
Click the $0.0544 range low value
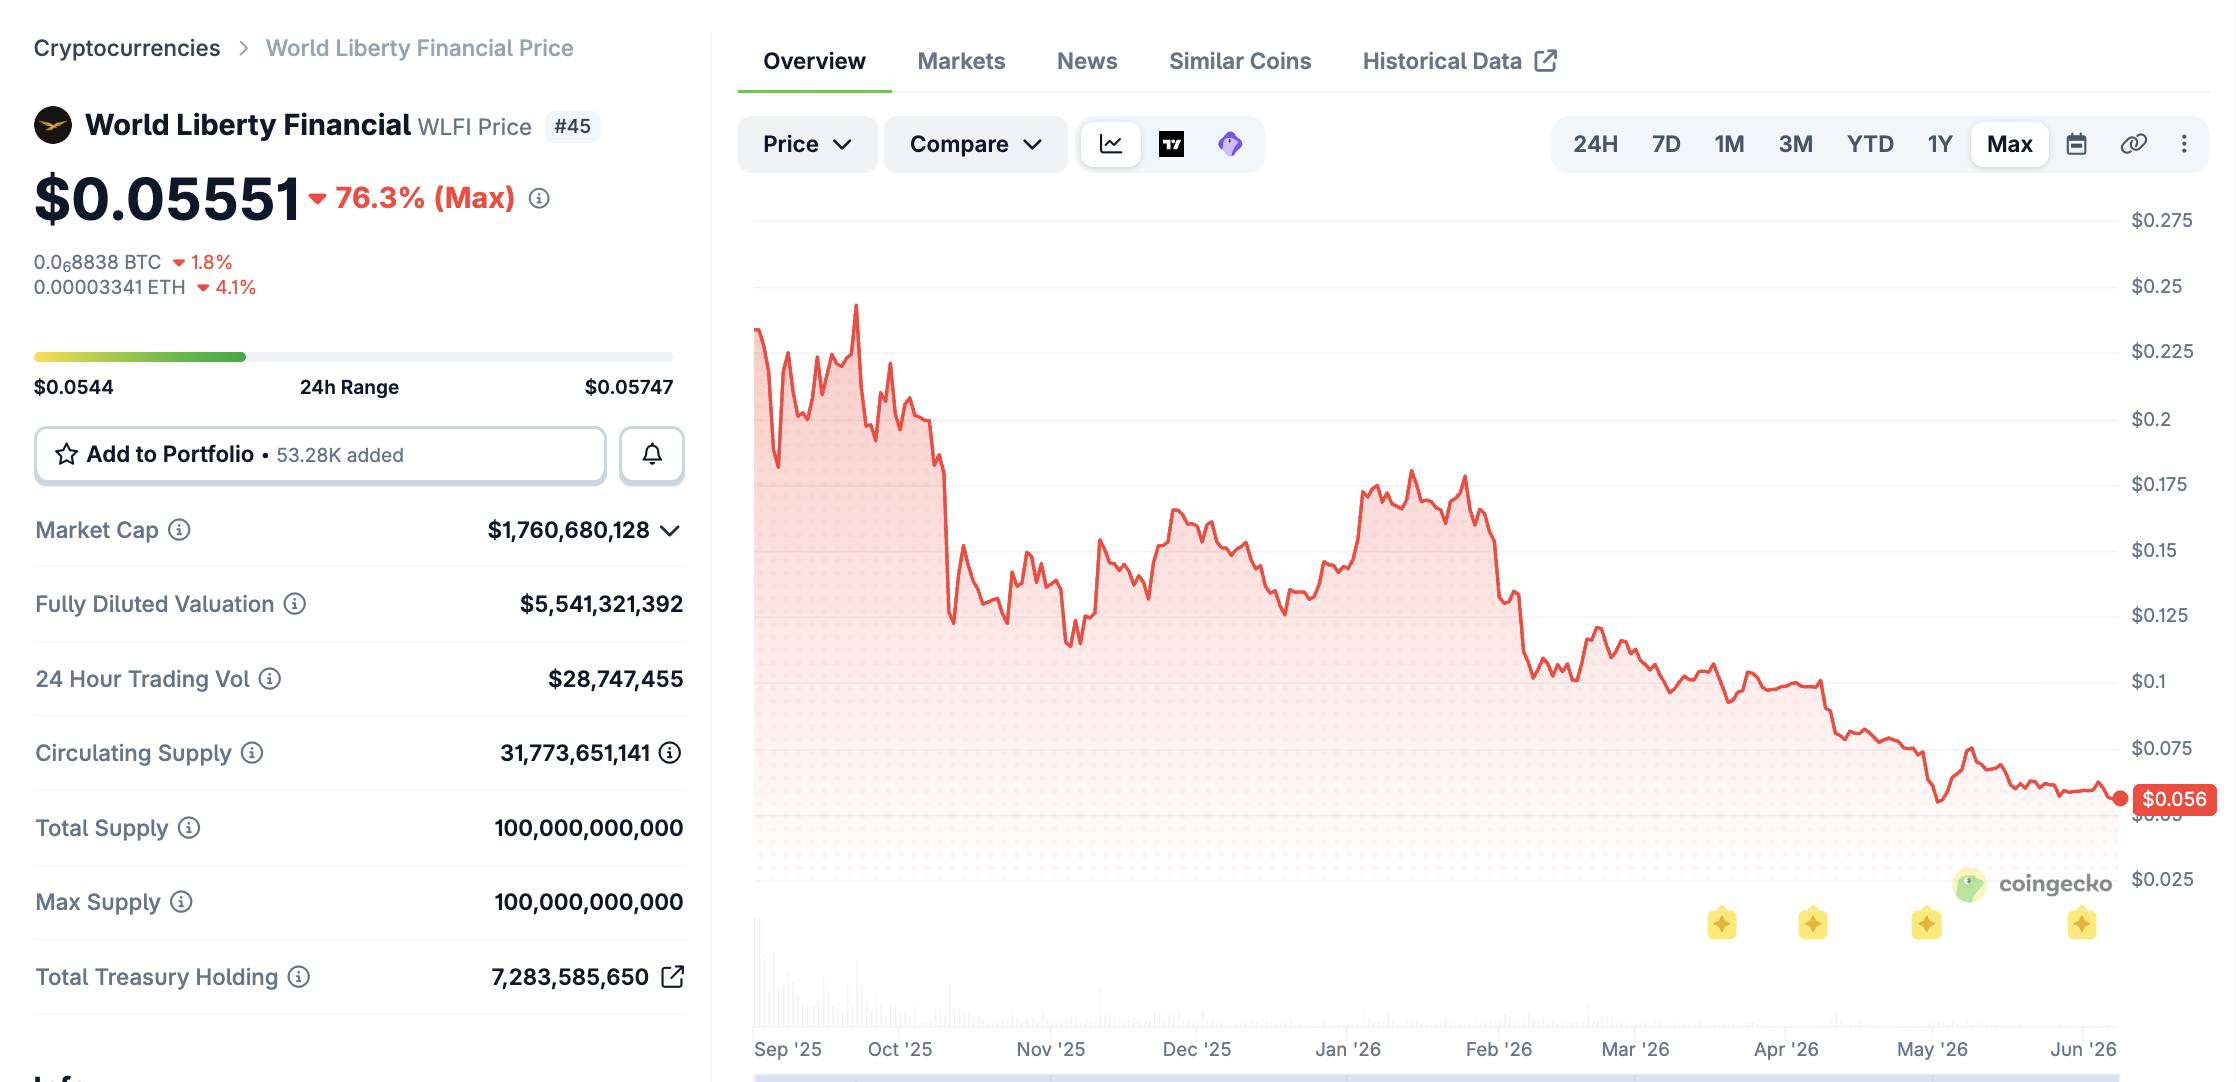74,387
